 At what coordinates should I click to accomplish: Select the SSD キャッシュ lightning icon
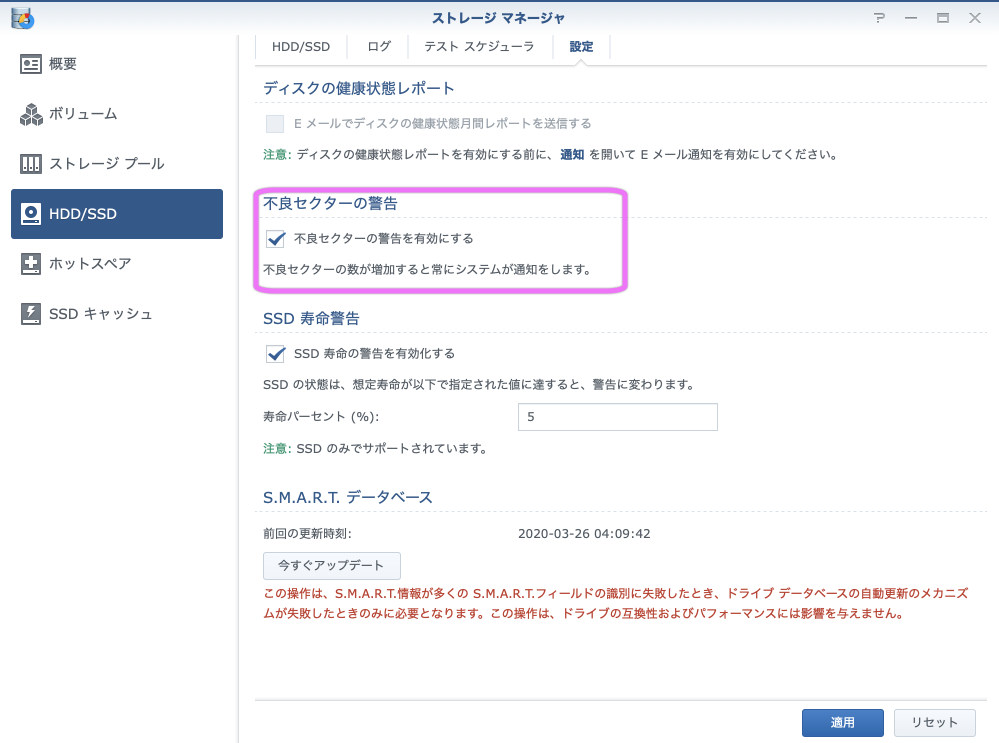tap(31, 314)
